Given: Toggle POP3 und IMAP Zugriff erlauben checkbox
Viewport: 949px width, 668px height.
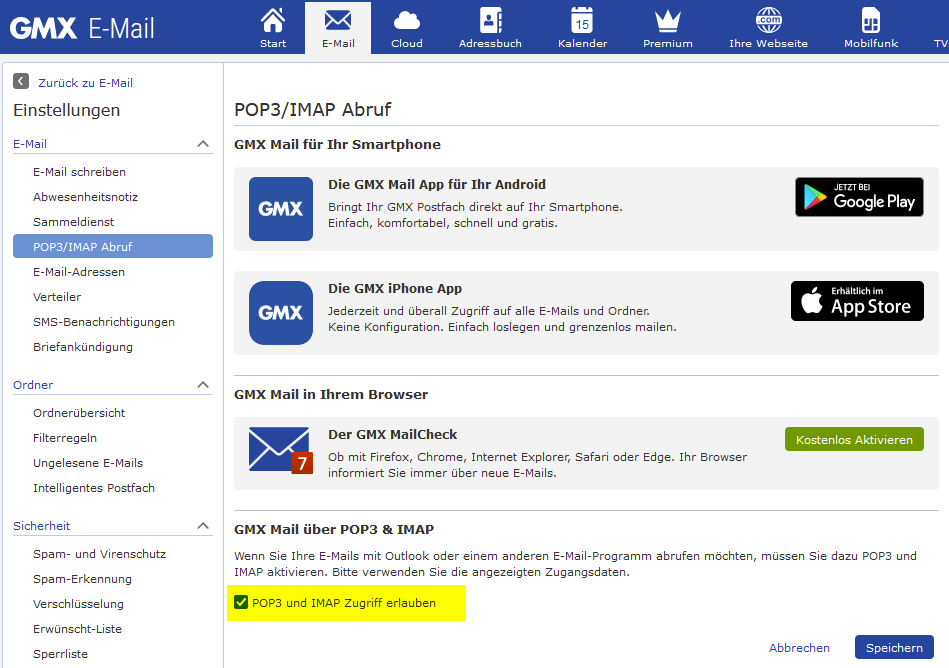Looking at the screenshot, I should pyautogui.click(x=241, y=603).
